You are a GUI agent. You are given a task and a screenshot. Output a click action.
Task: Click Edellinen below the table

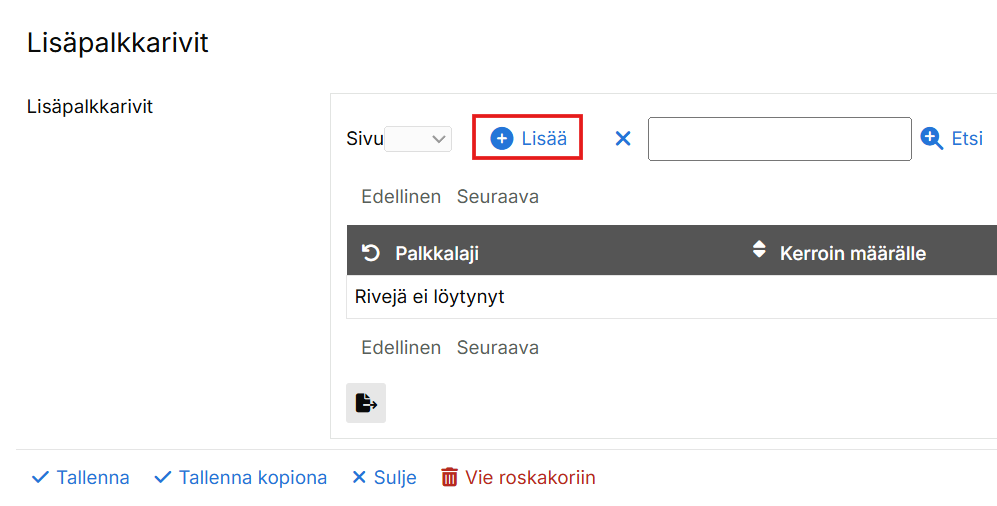(x=401, y=348)
